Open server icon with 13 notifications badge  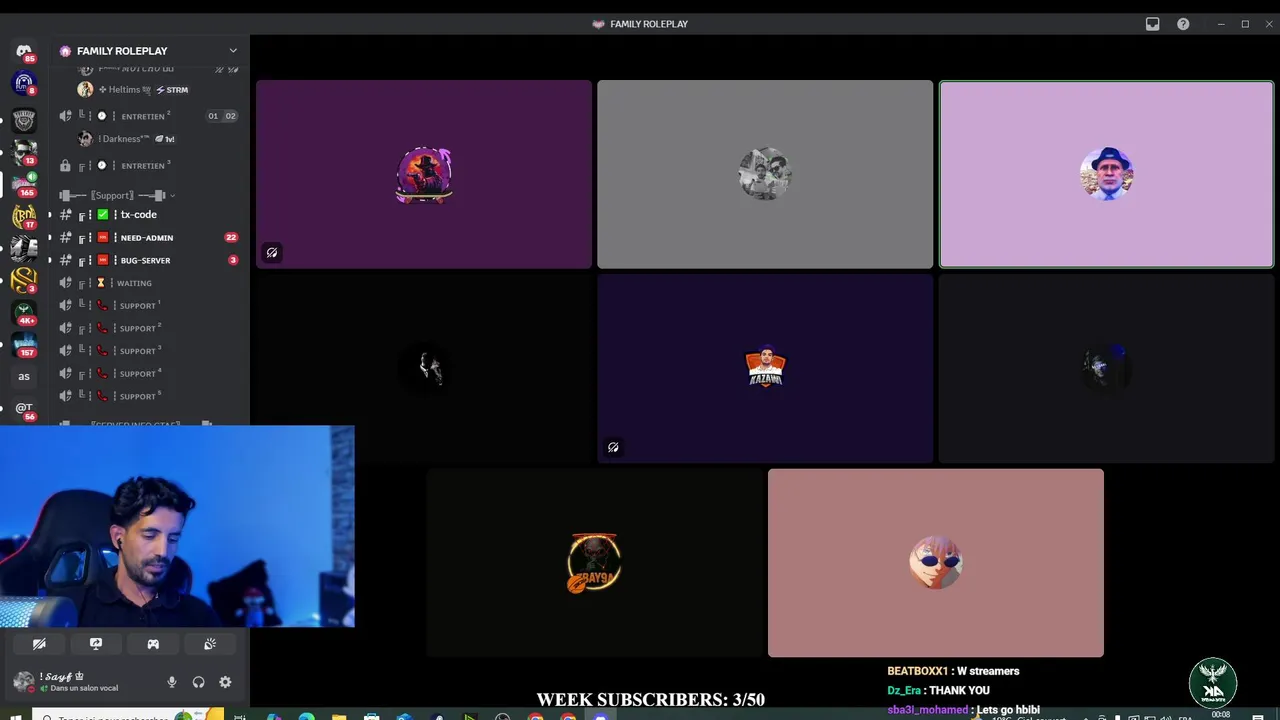[x=24, y=152]
